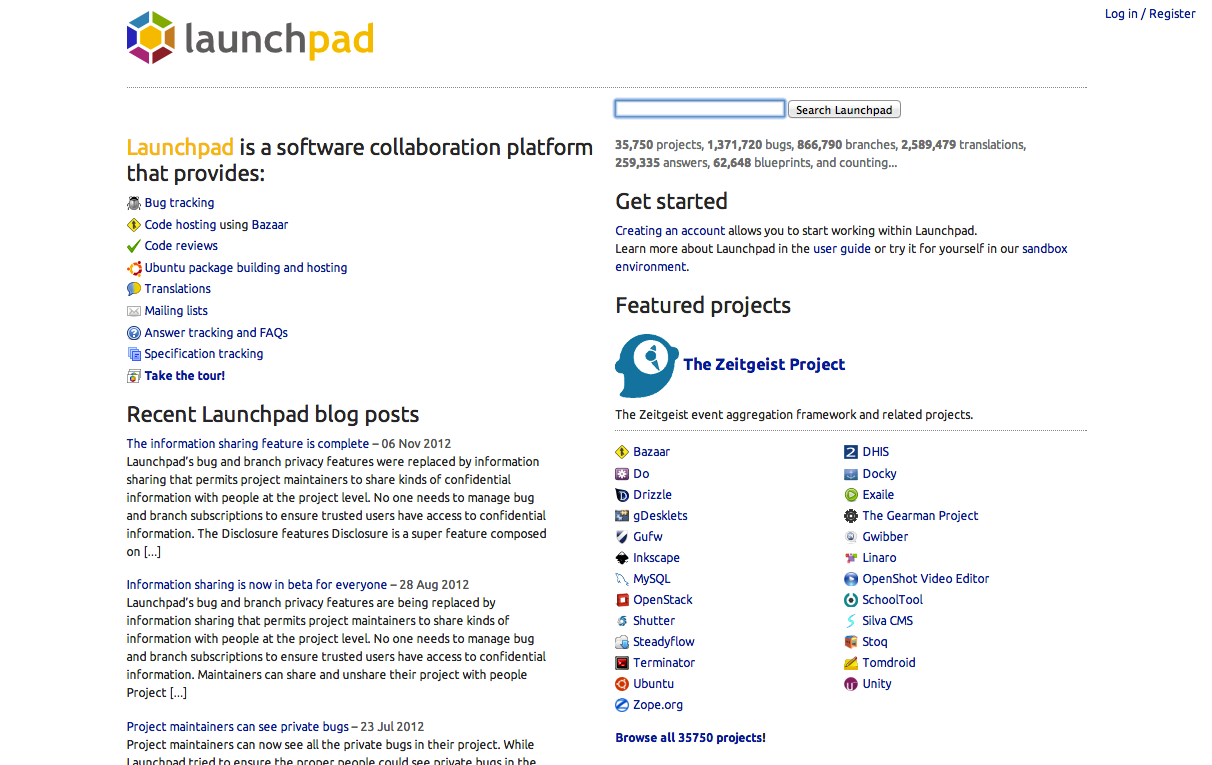The image size is (1212, 765).
Task: Click the gDesklets project icon
Action: [x=623, y=516]
